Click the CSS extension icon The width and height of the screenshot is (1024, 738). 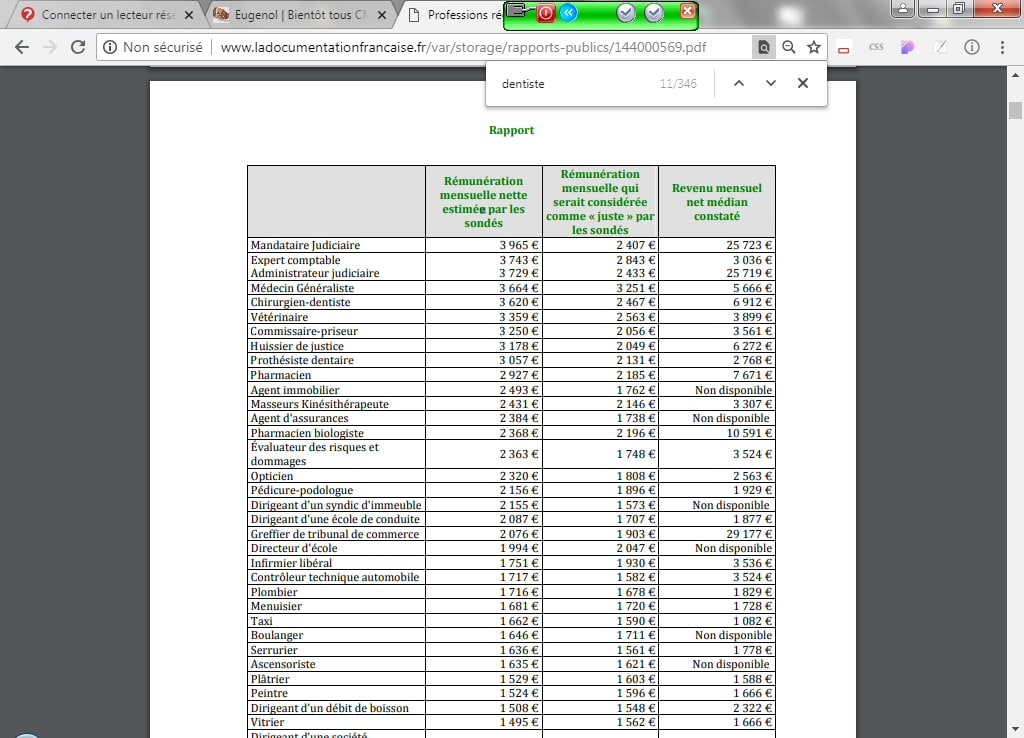876,47
